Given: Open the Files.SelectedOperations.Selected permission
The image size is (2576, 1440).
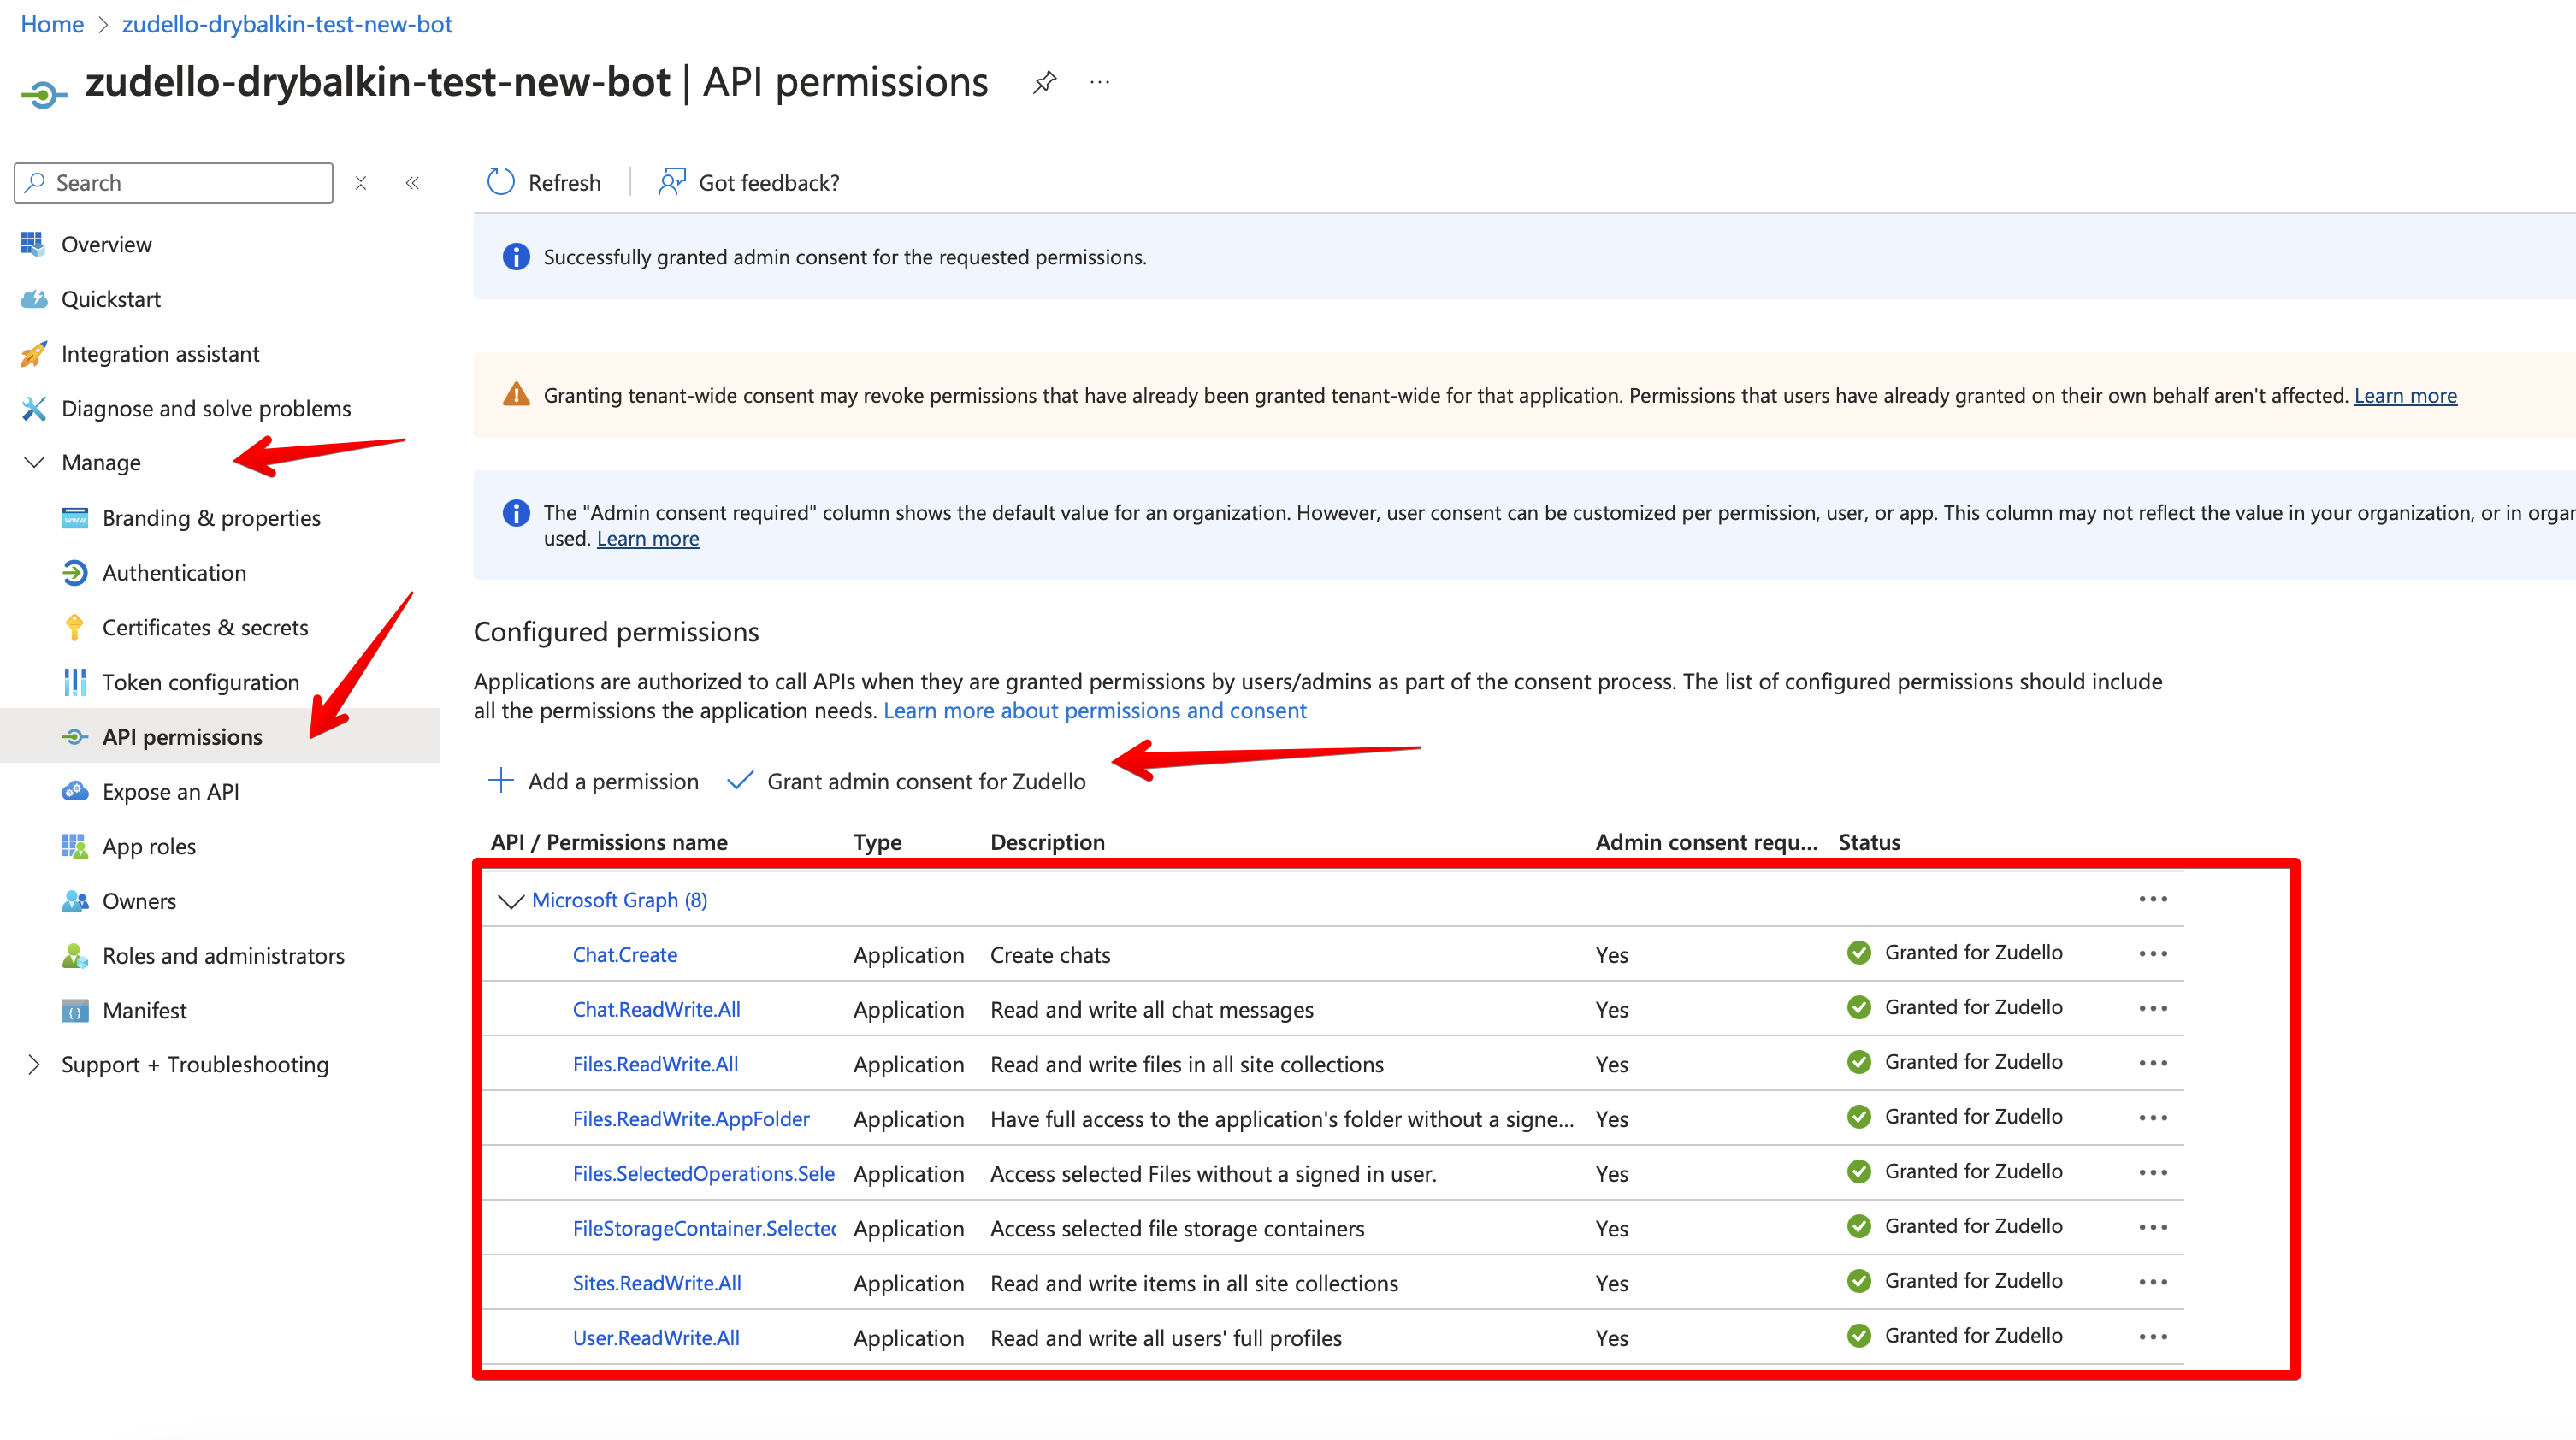Looking at the screenshot, I should (x=704, y=1174).
